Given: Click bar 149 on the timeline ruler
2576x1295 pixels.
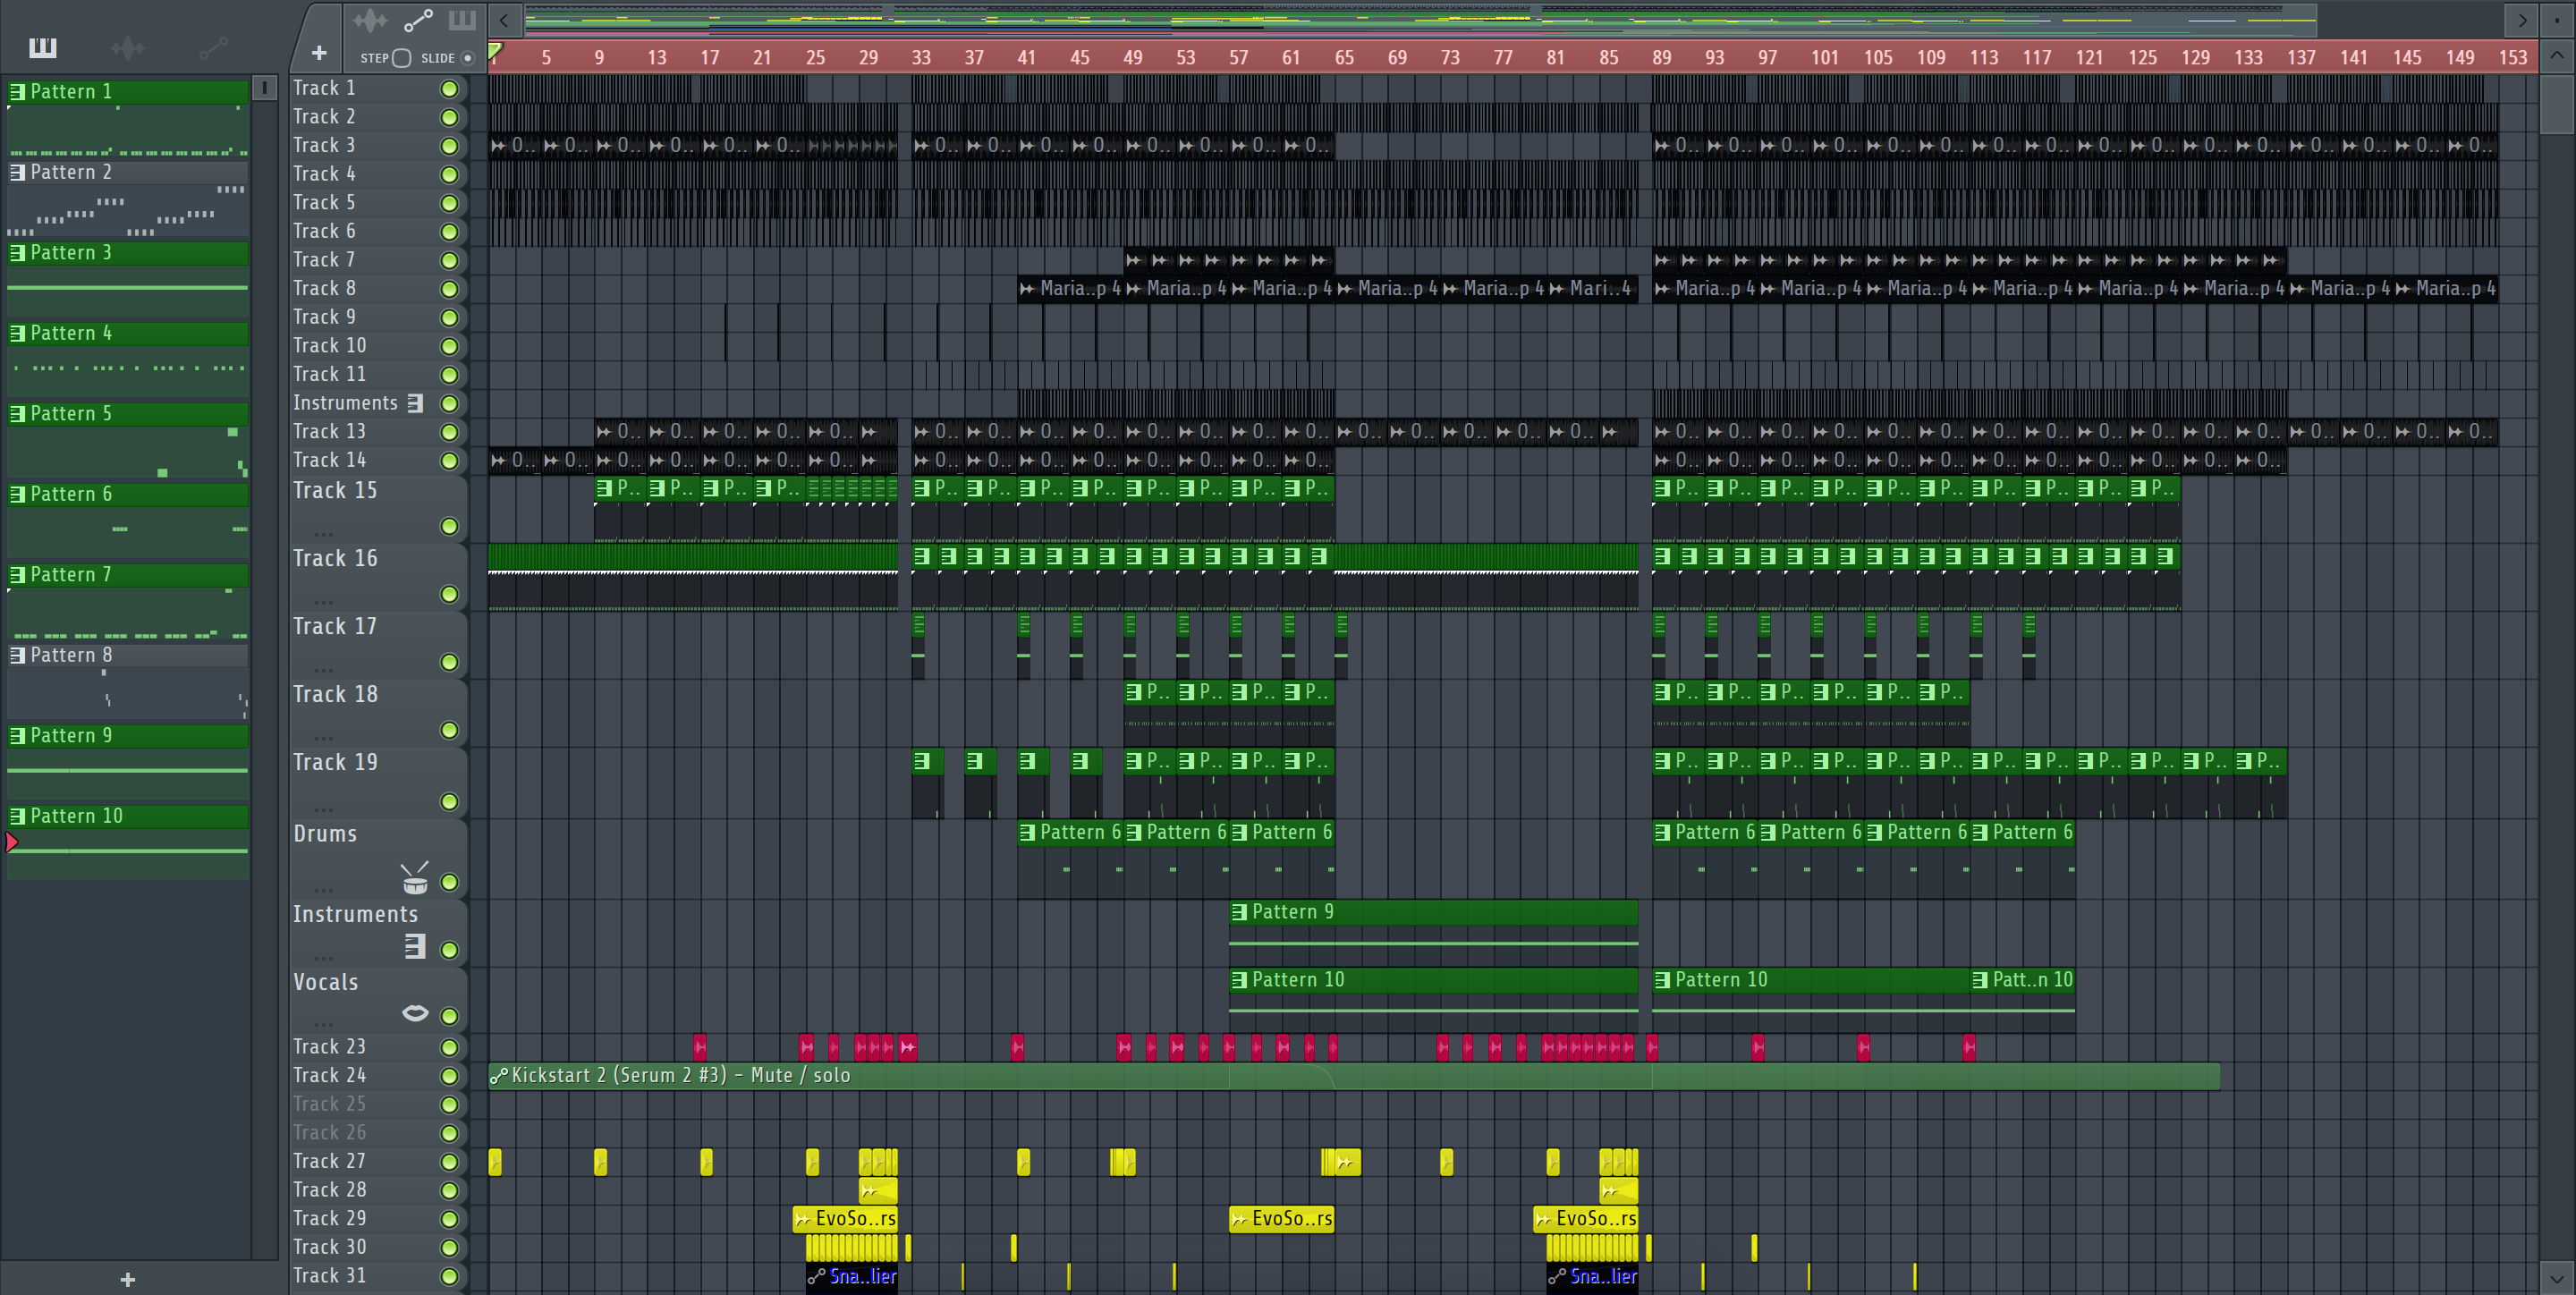Looking at the screenshot, I should (x=2460, y=58).
